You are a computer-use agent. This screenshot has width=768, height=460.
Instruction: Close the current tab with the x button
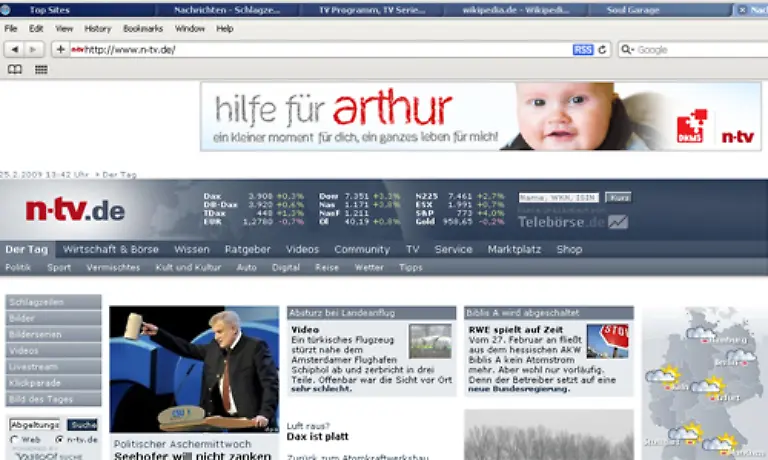point(742,10)
